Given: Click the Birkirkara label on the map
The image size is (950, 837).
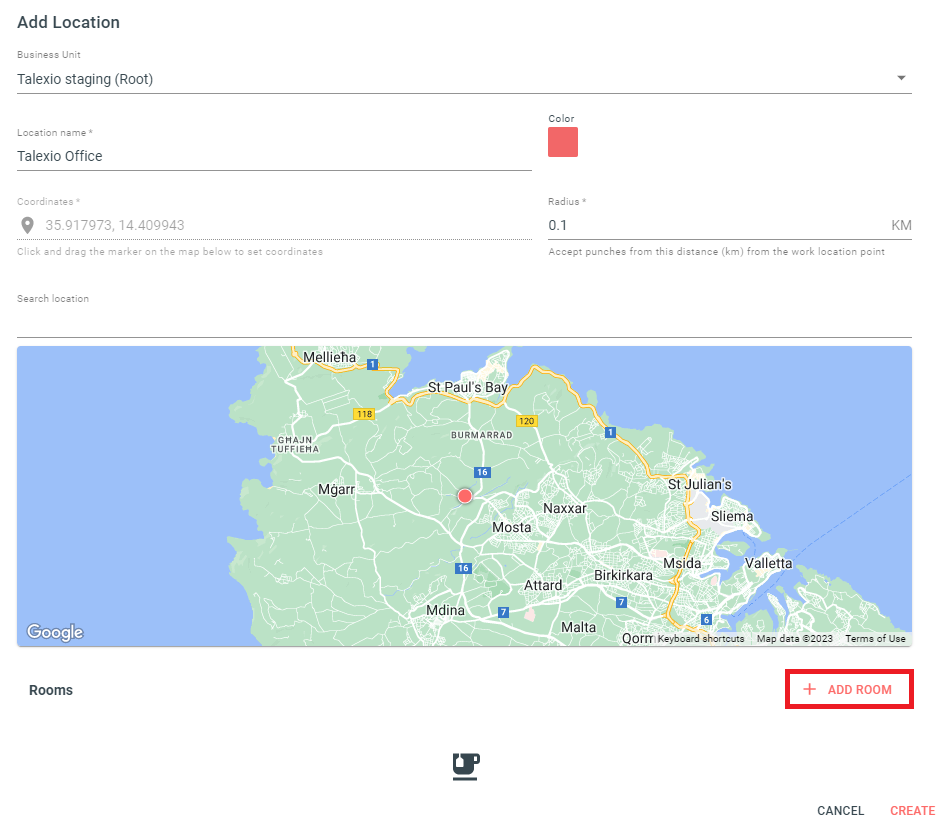Looking at the screenshot, I should coord(623,575).
